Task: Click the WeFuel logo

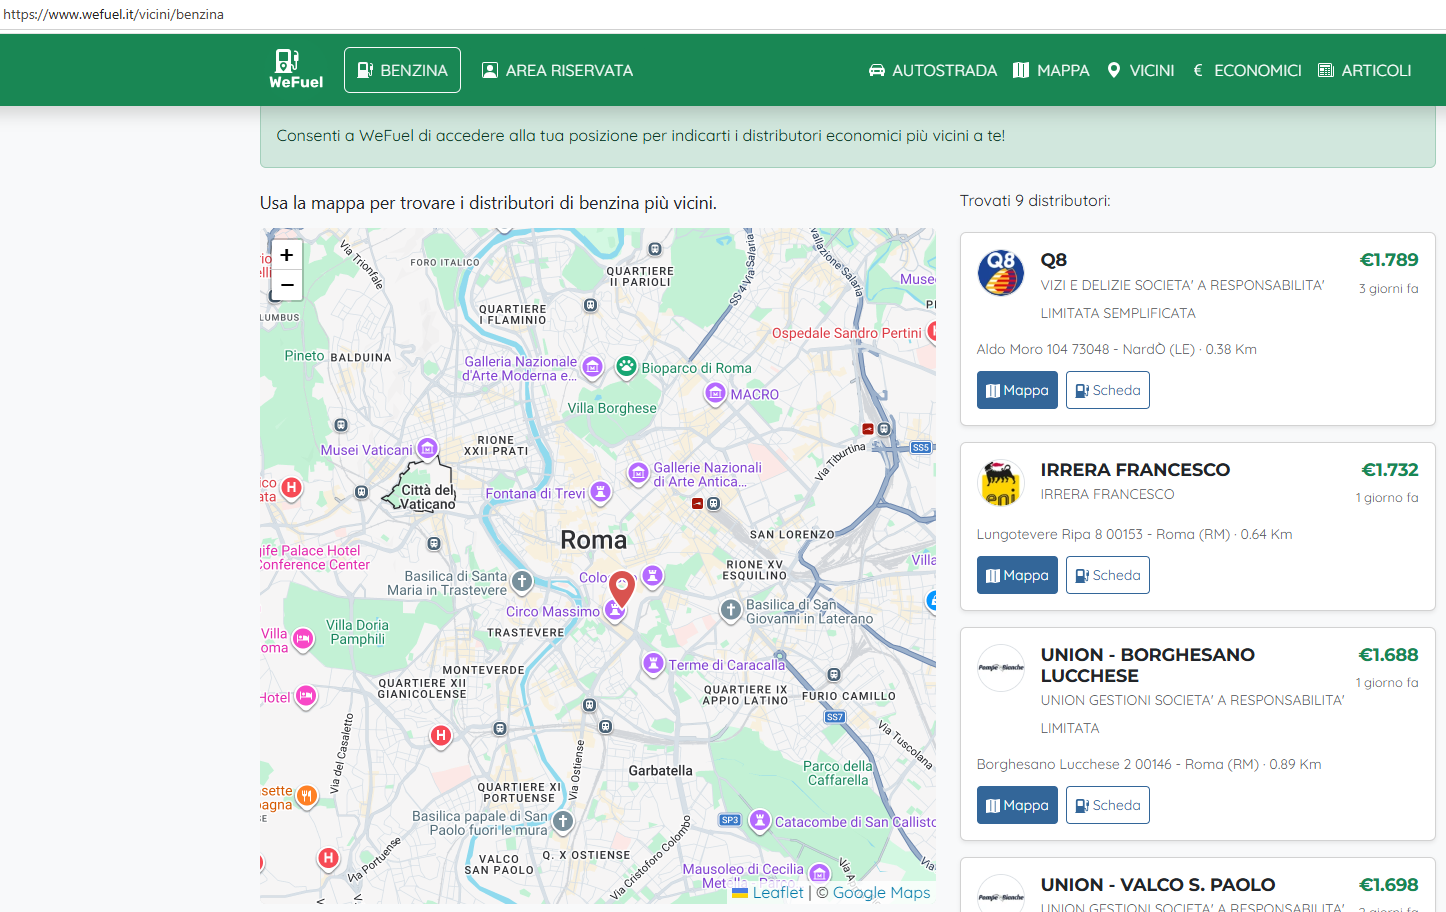Action: pyautogui.click(x=296, y=69)
